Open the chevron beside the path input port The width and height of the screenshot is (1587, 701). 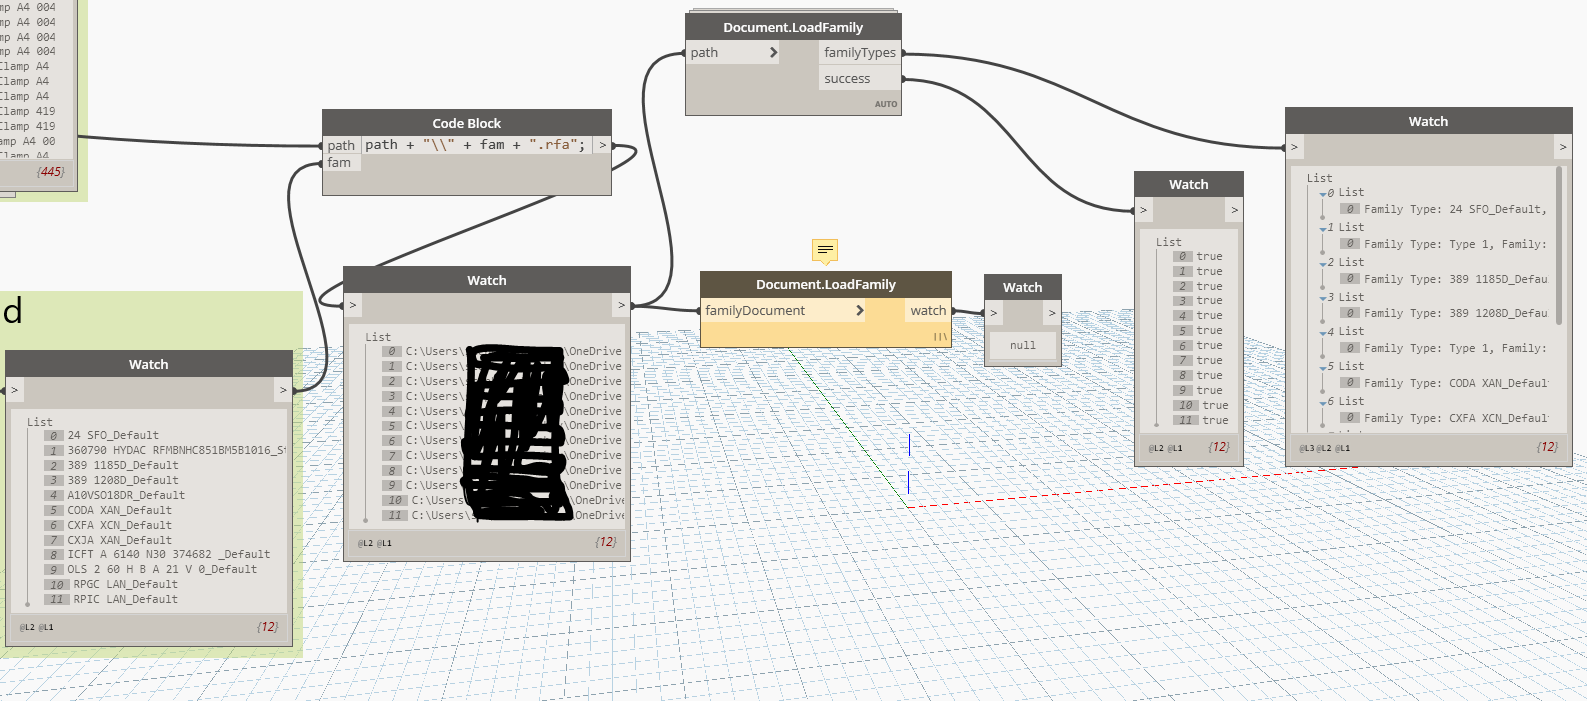[x=773, y=52]
